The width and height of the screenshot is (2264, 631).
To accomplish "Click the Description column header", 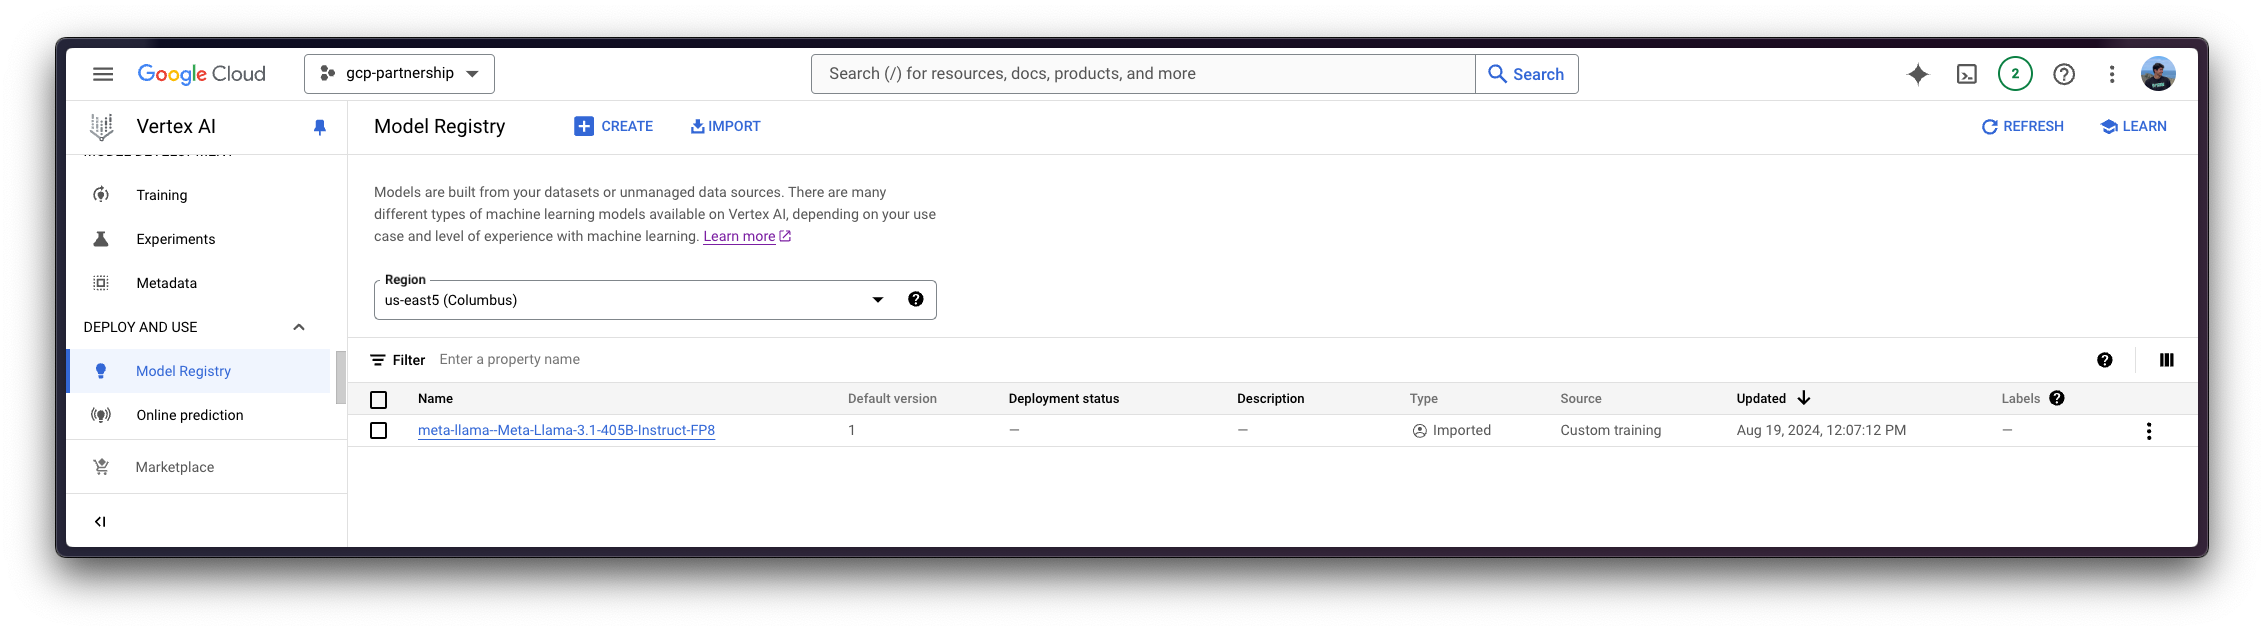I will [1271, 399].
